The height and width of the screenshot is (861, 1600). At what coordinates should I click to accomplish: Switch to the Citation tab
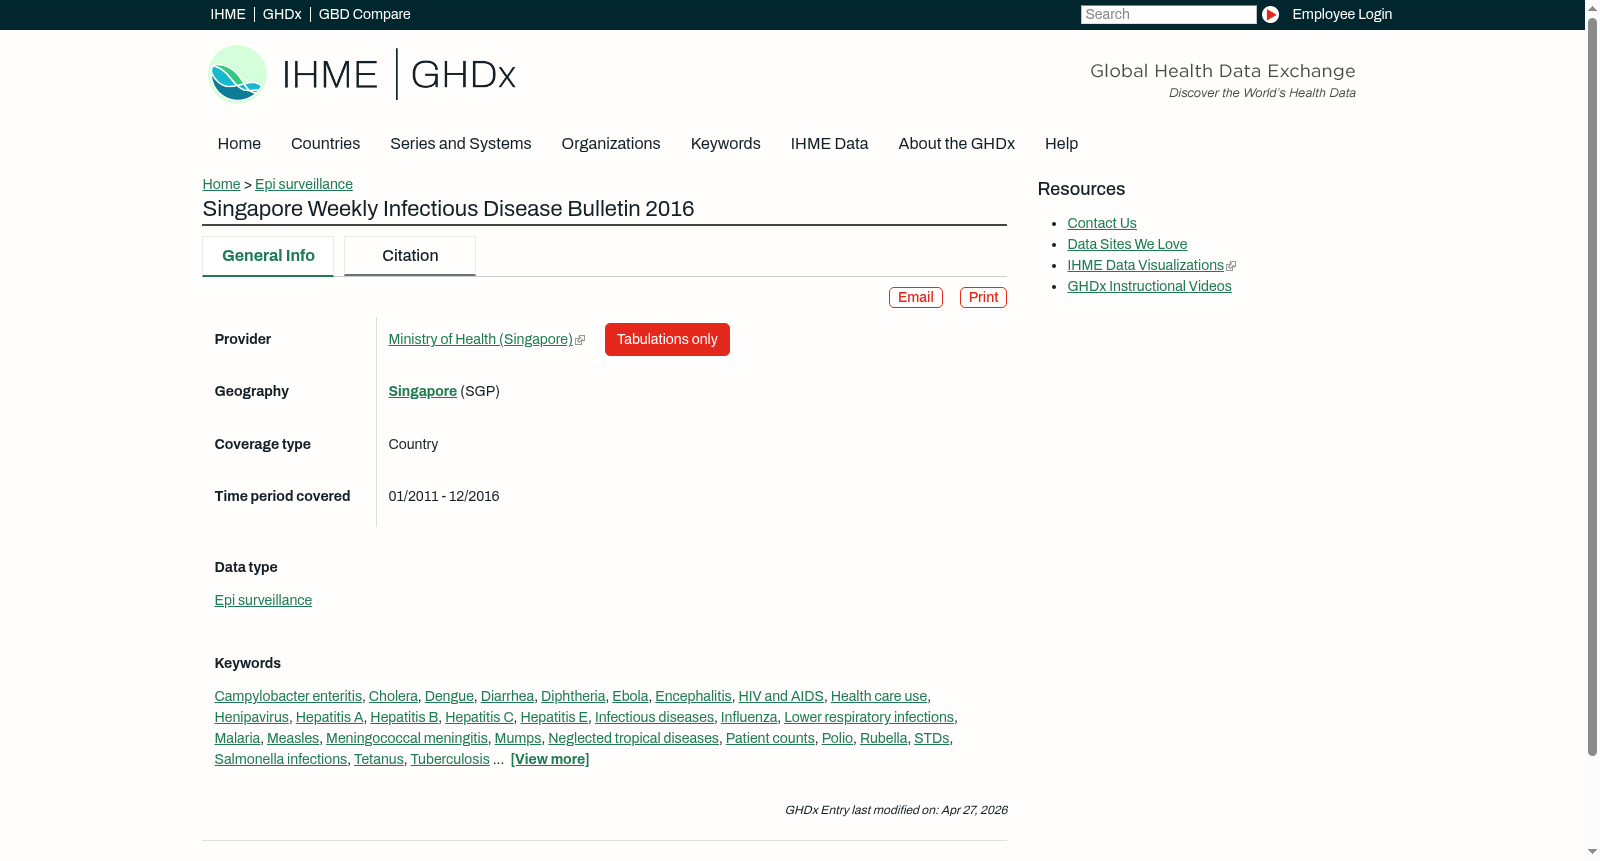(410, 256)
